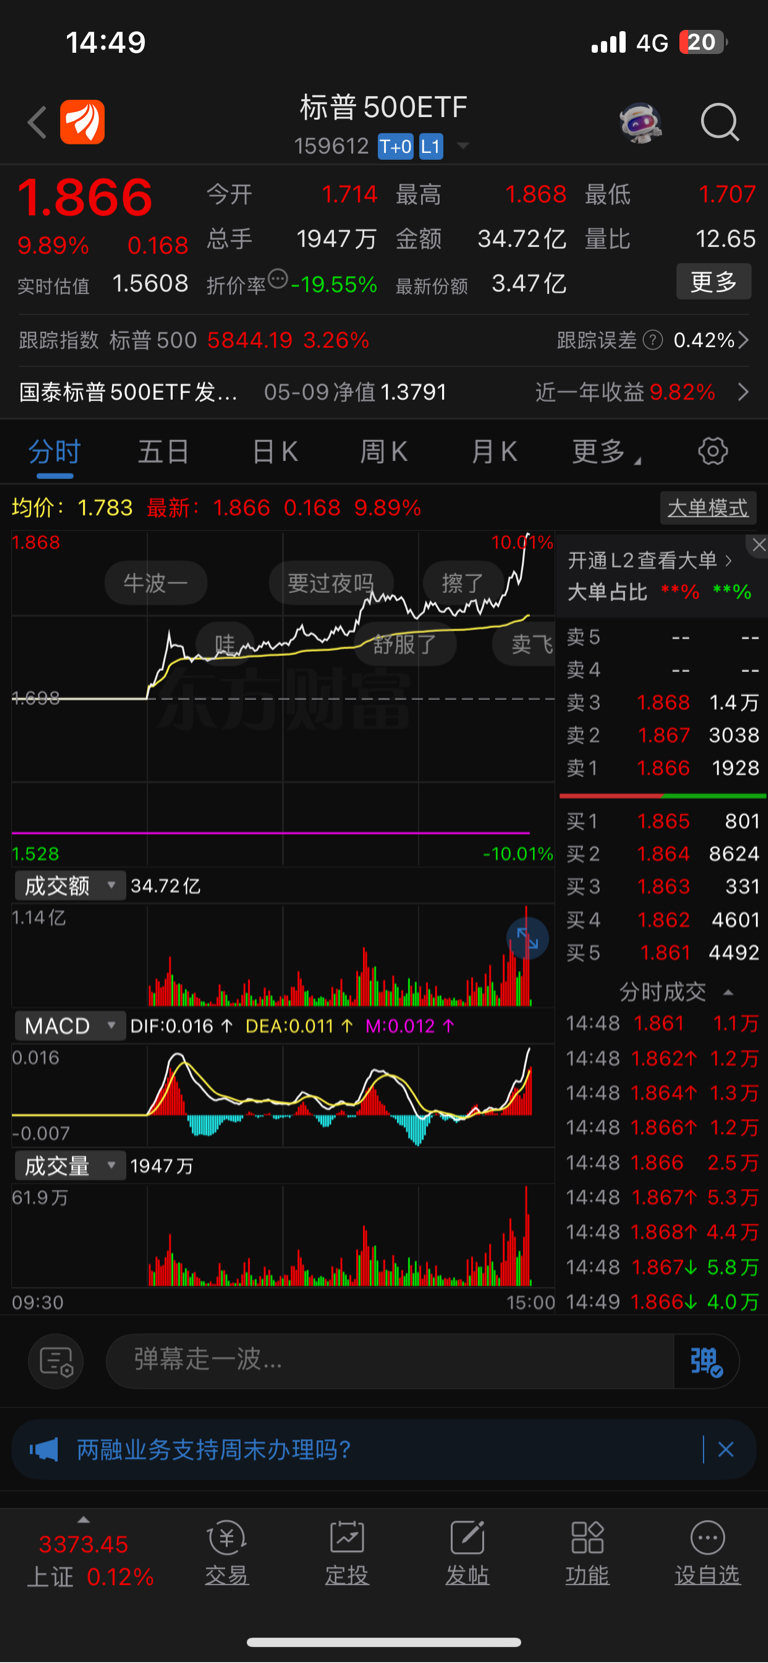Open the 成交额 indicator dropdown

click(x=68, y=886)
